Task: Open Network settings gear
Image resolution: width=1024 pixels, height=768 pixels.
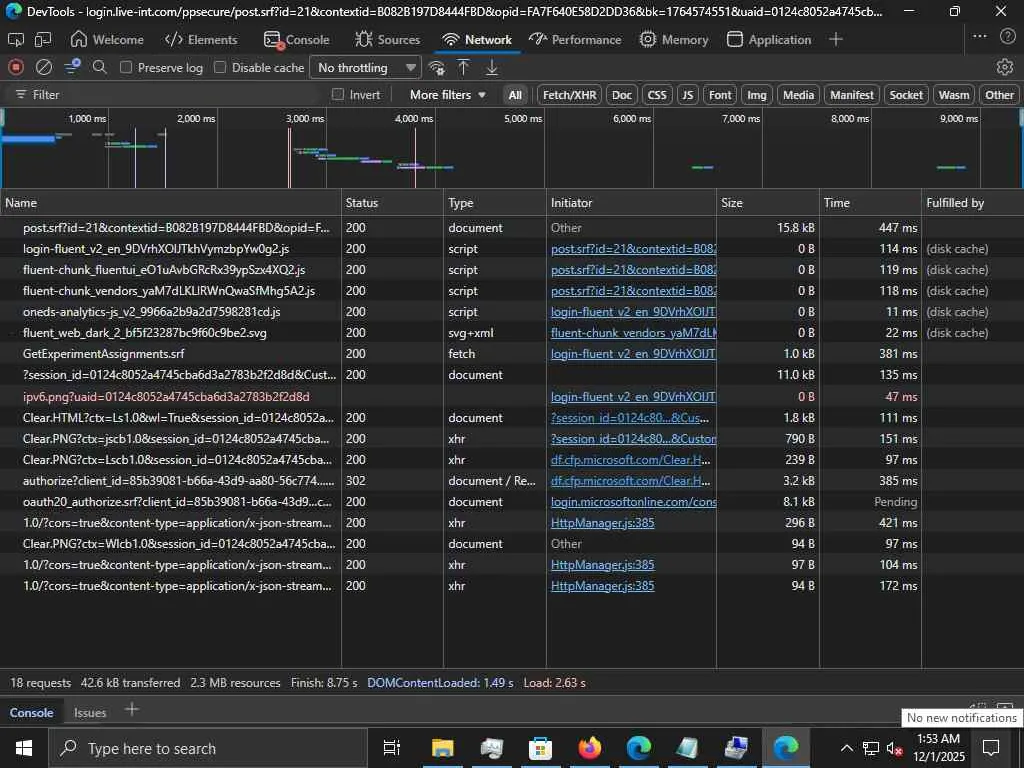Action: (1004, 67)
